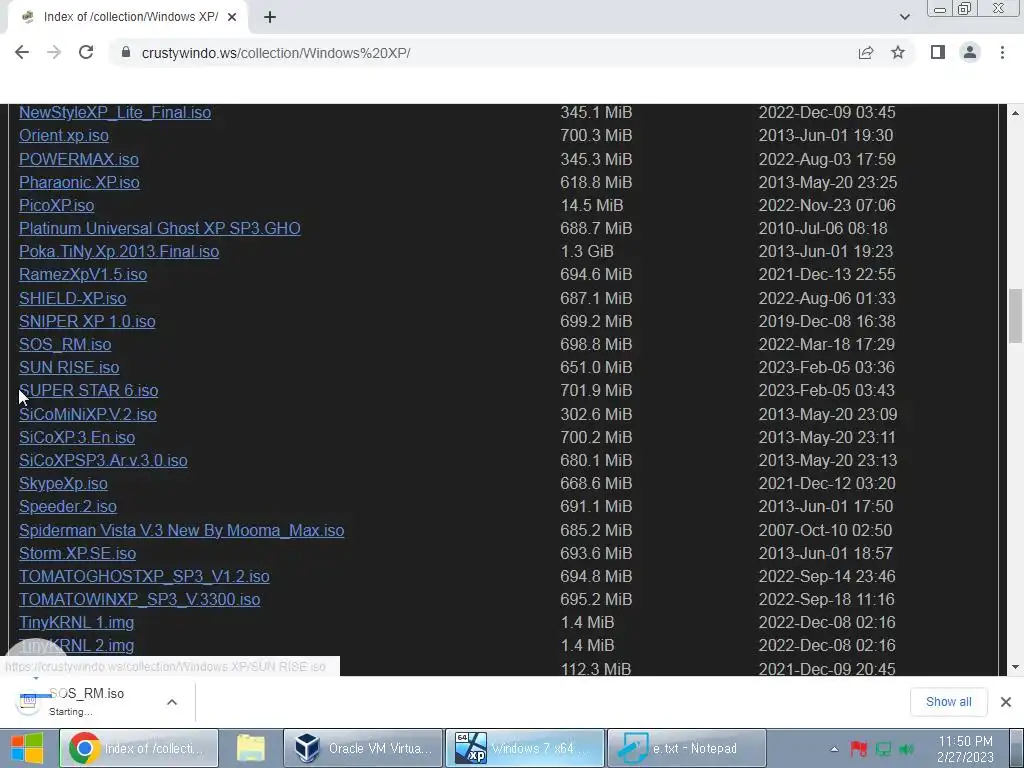Click the scrollbar down arrow
This screenshot has width=1024, height=768.
[x=1015, y=667]
